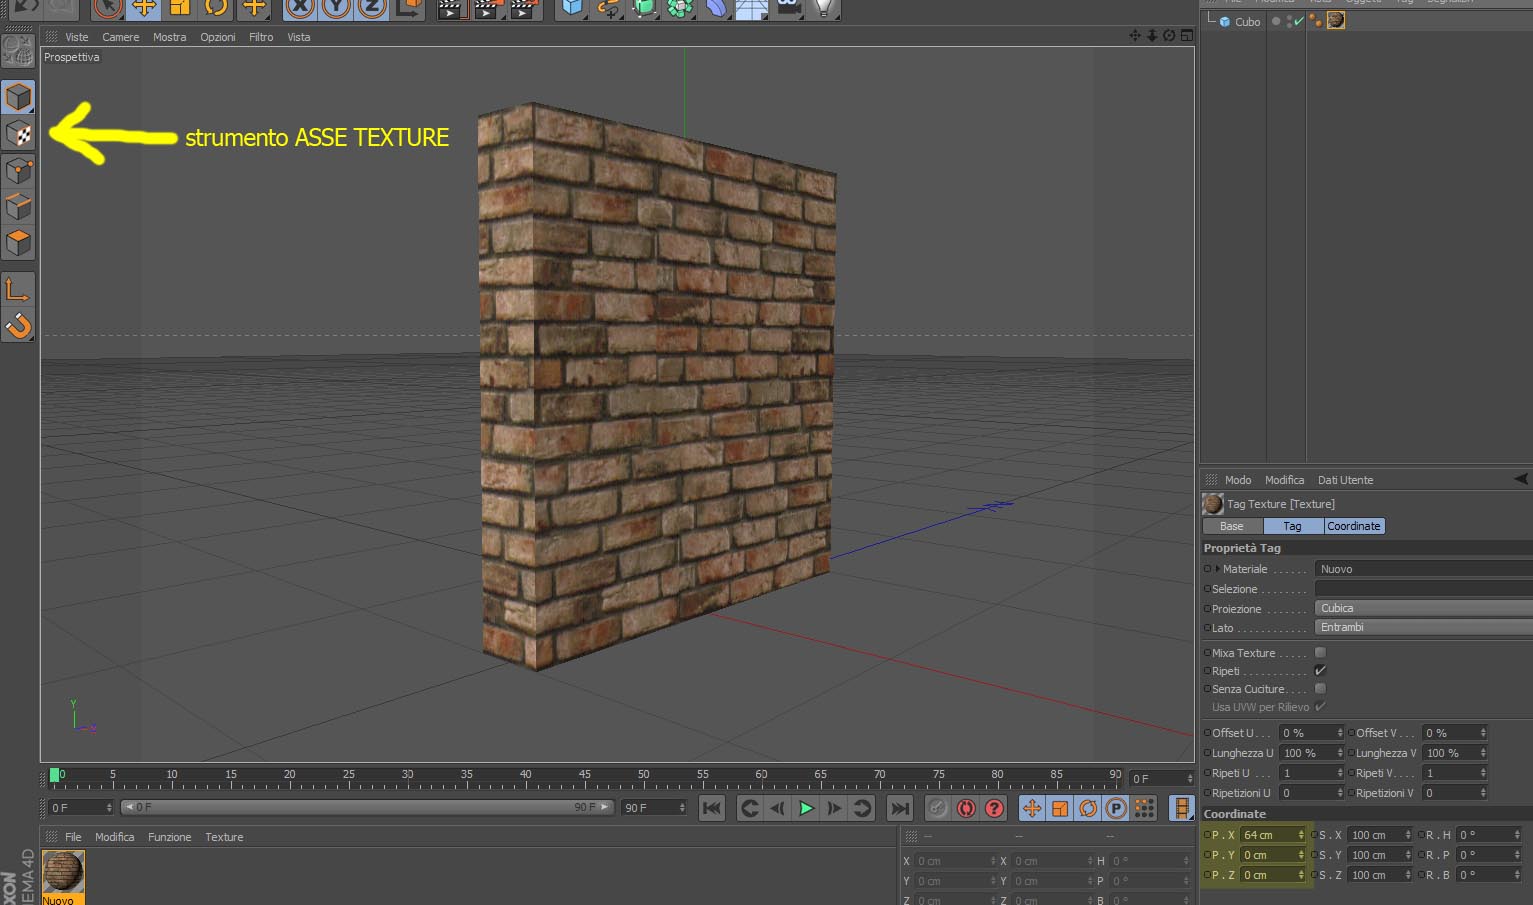Open the Modo menu in Attribute Manager
Viewport: 1533px width, 905px height.
pyautogui.click(x=1238, y=480)
